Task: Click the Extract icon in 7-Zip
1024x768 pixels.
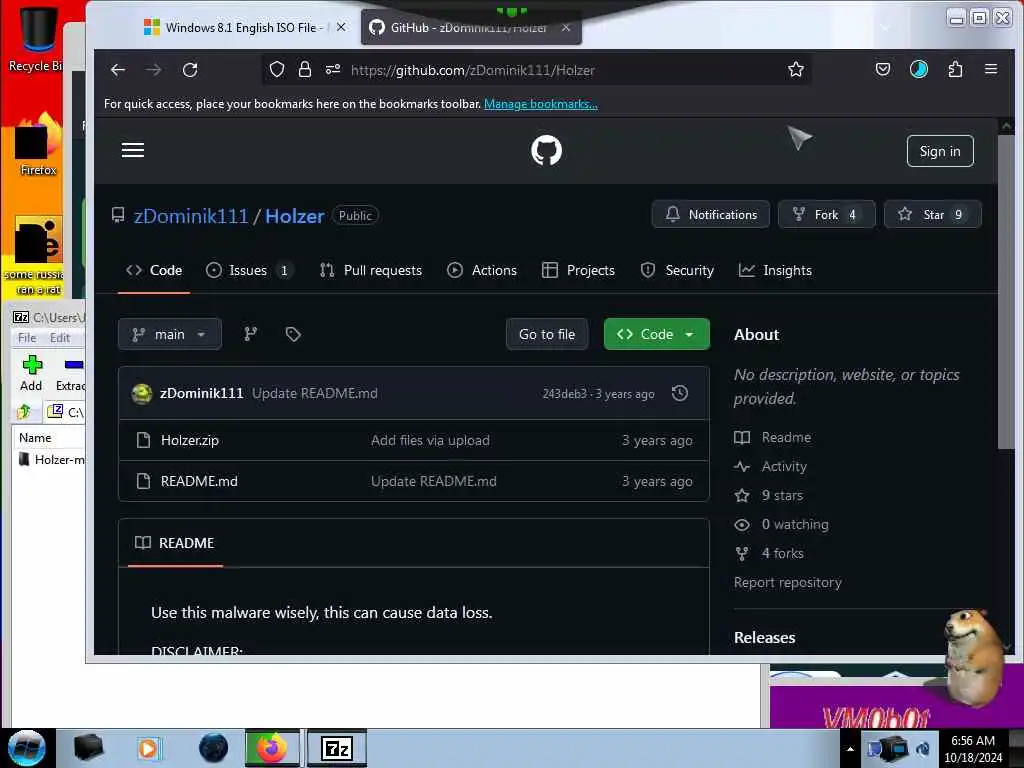Action: click(73, 366)
